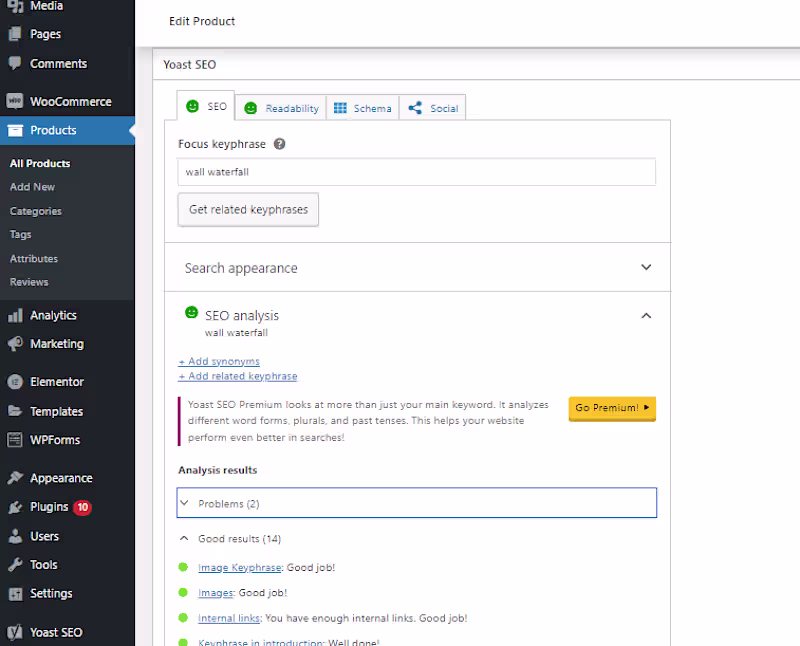Open Categories under Products
This screenshot has width=800, height=646.
pos(36,211)
